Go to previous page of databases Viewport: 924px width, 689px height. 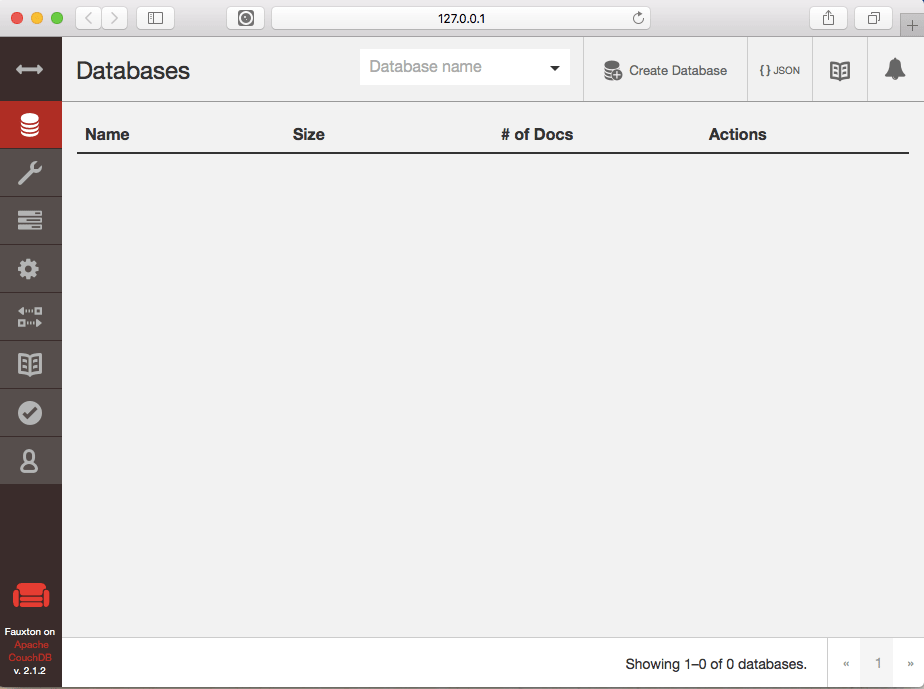[846, 663]
